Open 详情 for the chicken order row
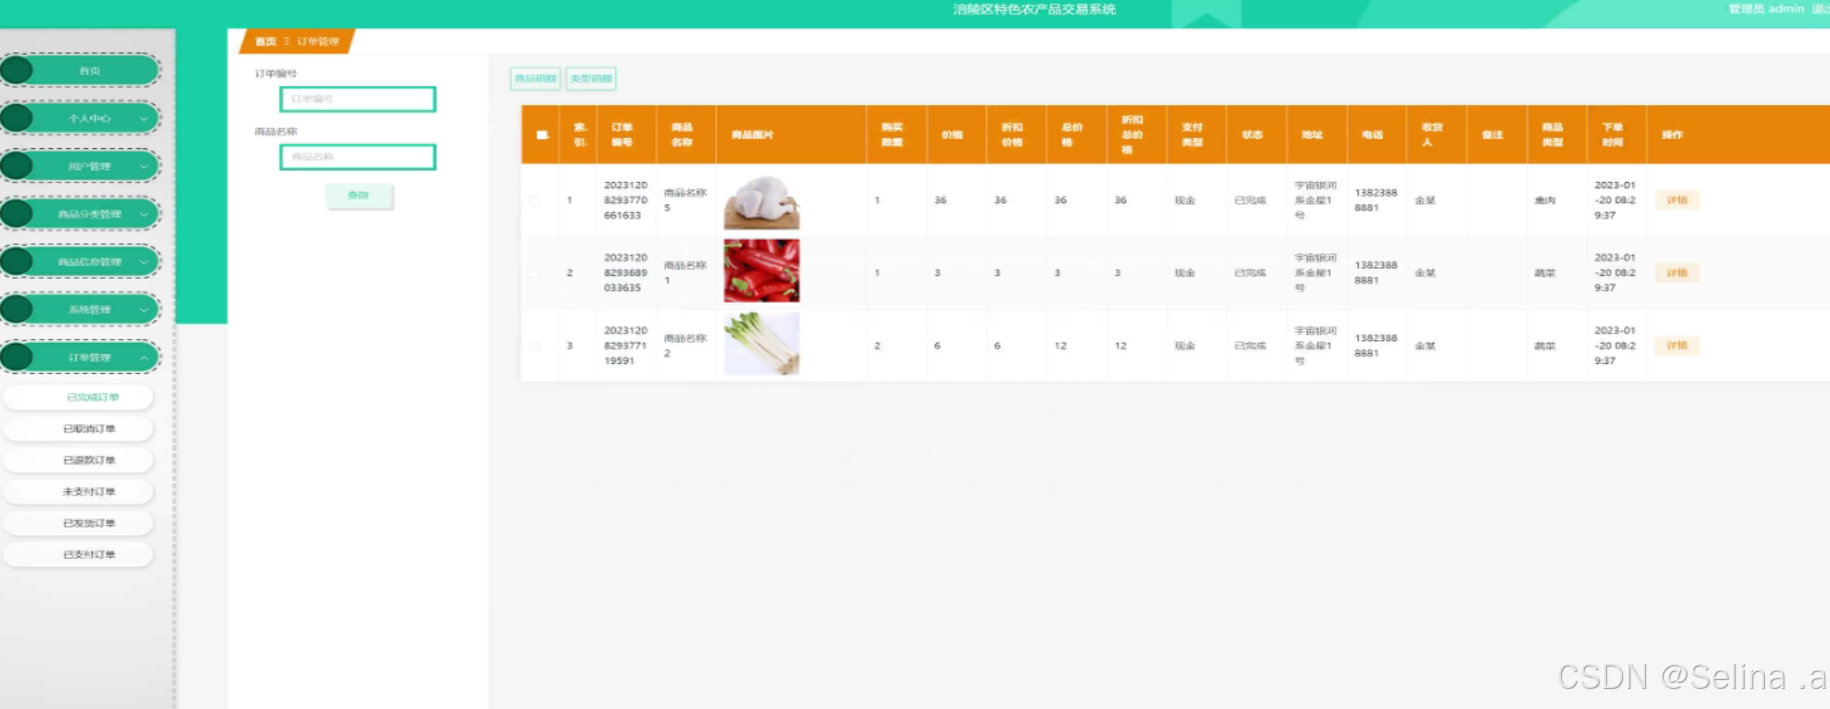1830x709 pixels. pyautogui.click(x=1677, y=200)
